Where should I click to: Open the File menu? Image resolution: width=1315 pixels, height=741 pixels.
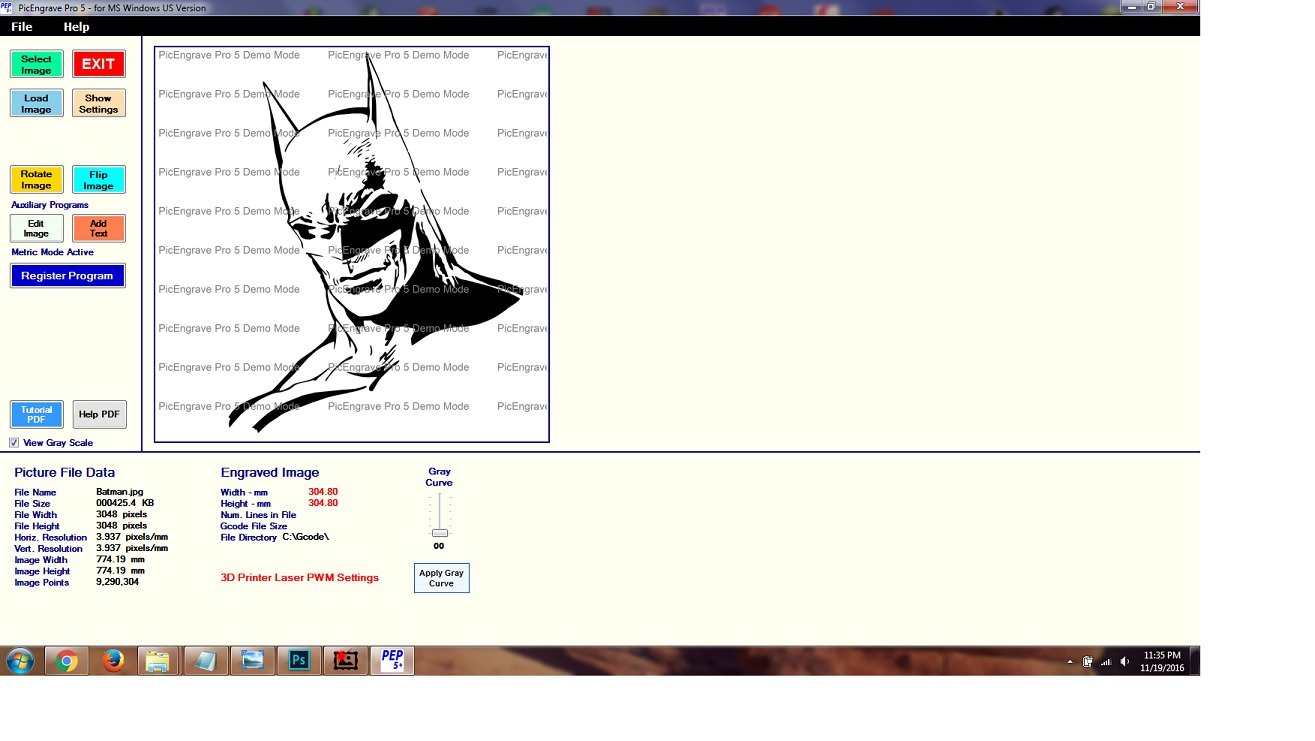click(22, 27)
